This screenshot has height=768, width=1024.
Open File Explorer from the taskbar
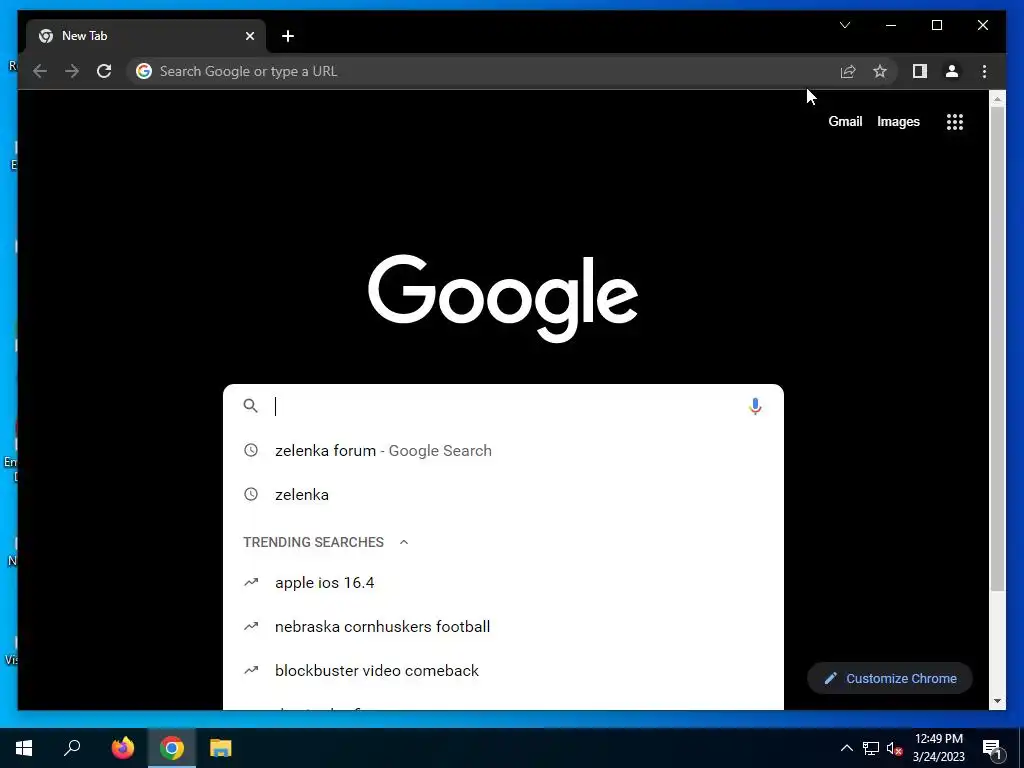pos(221,748)
